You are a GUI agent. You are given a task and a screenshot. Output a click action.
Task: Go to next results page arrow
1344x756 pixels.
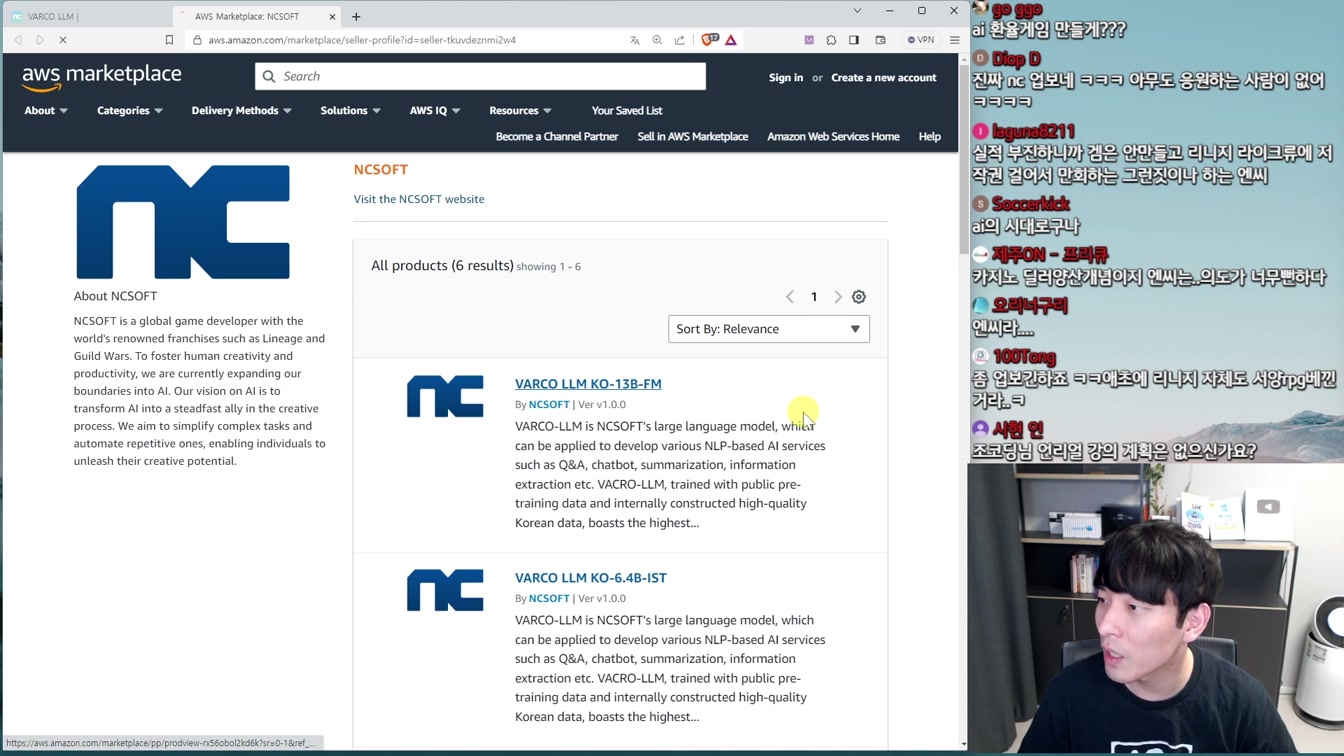(838, 297)
